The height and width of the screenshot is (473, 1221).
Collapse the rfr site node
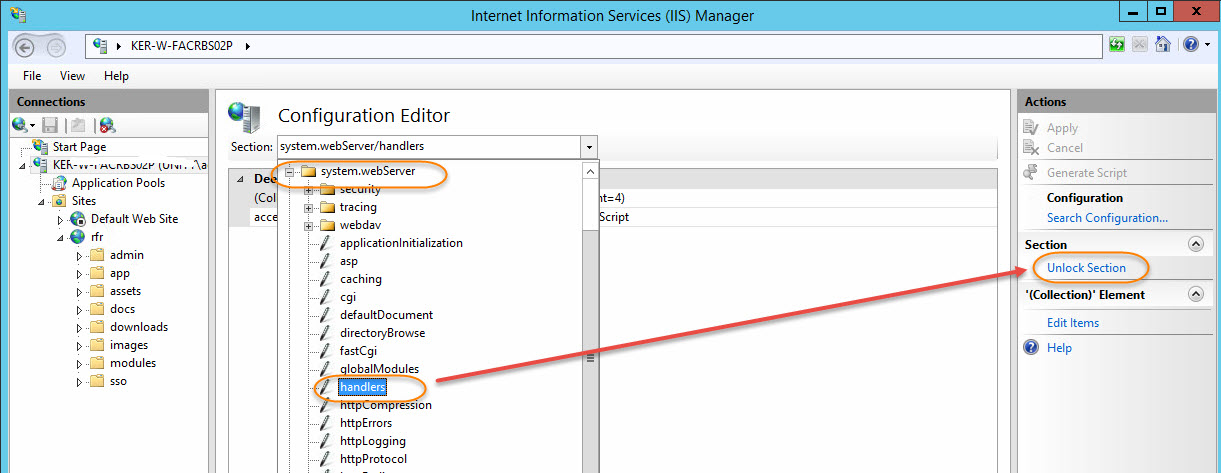pos(61,237)
